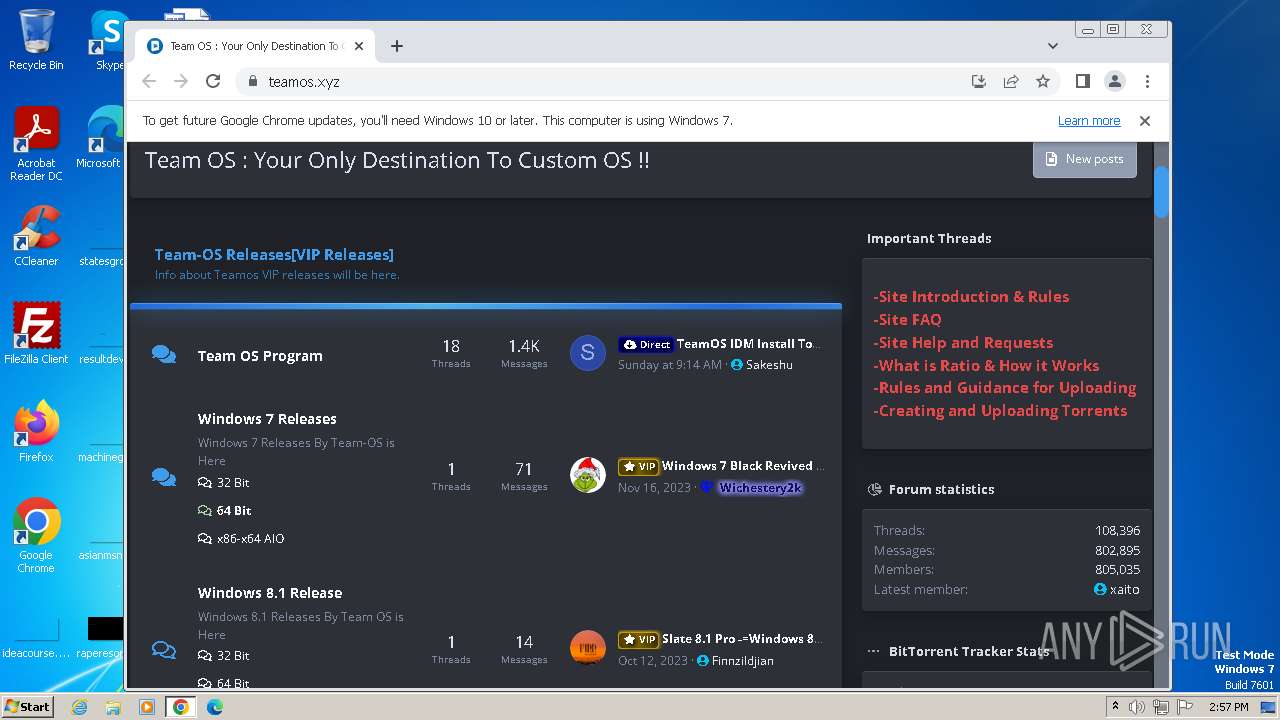The image size is (1280, 720).
Task: Expand the tab search dropdown
Action: 1053,46
